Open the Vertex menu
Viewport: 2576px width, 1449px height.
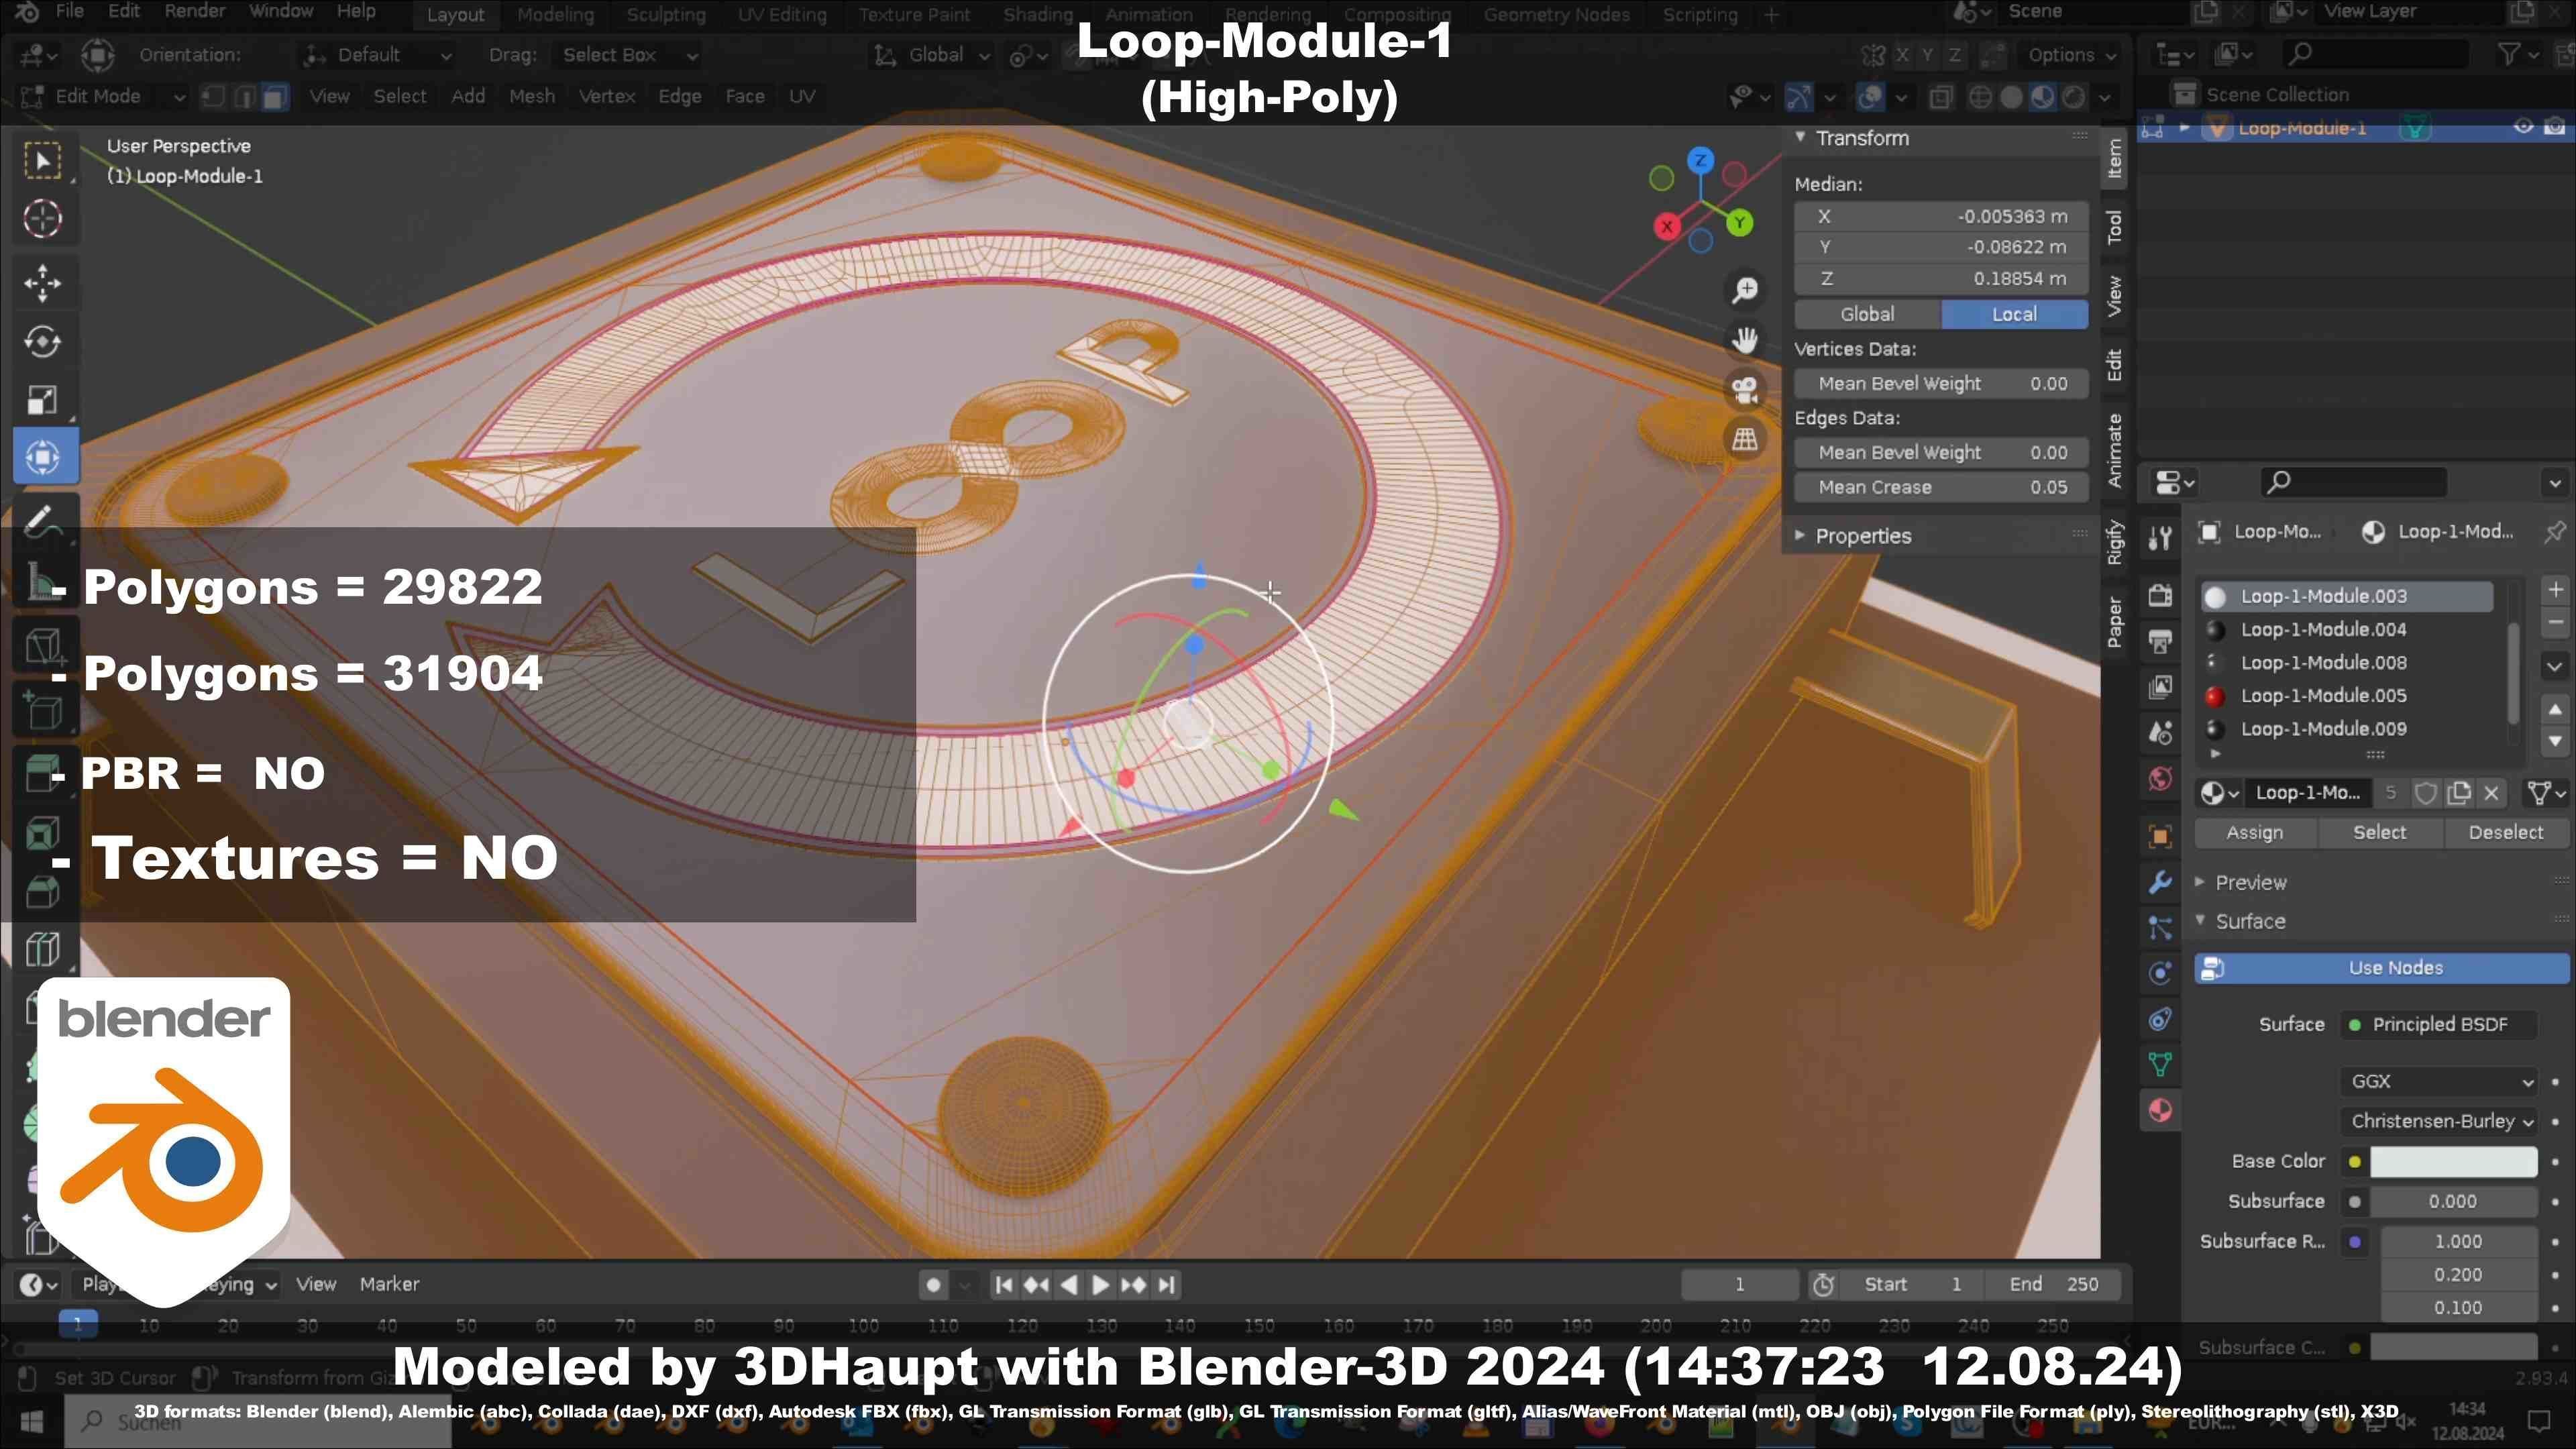pos(606,96)
